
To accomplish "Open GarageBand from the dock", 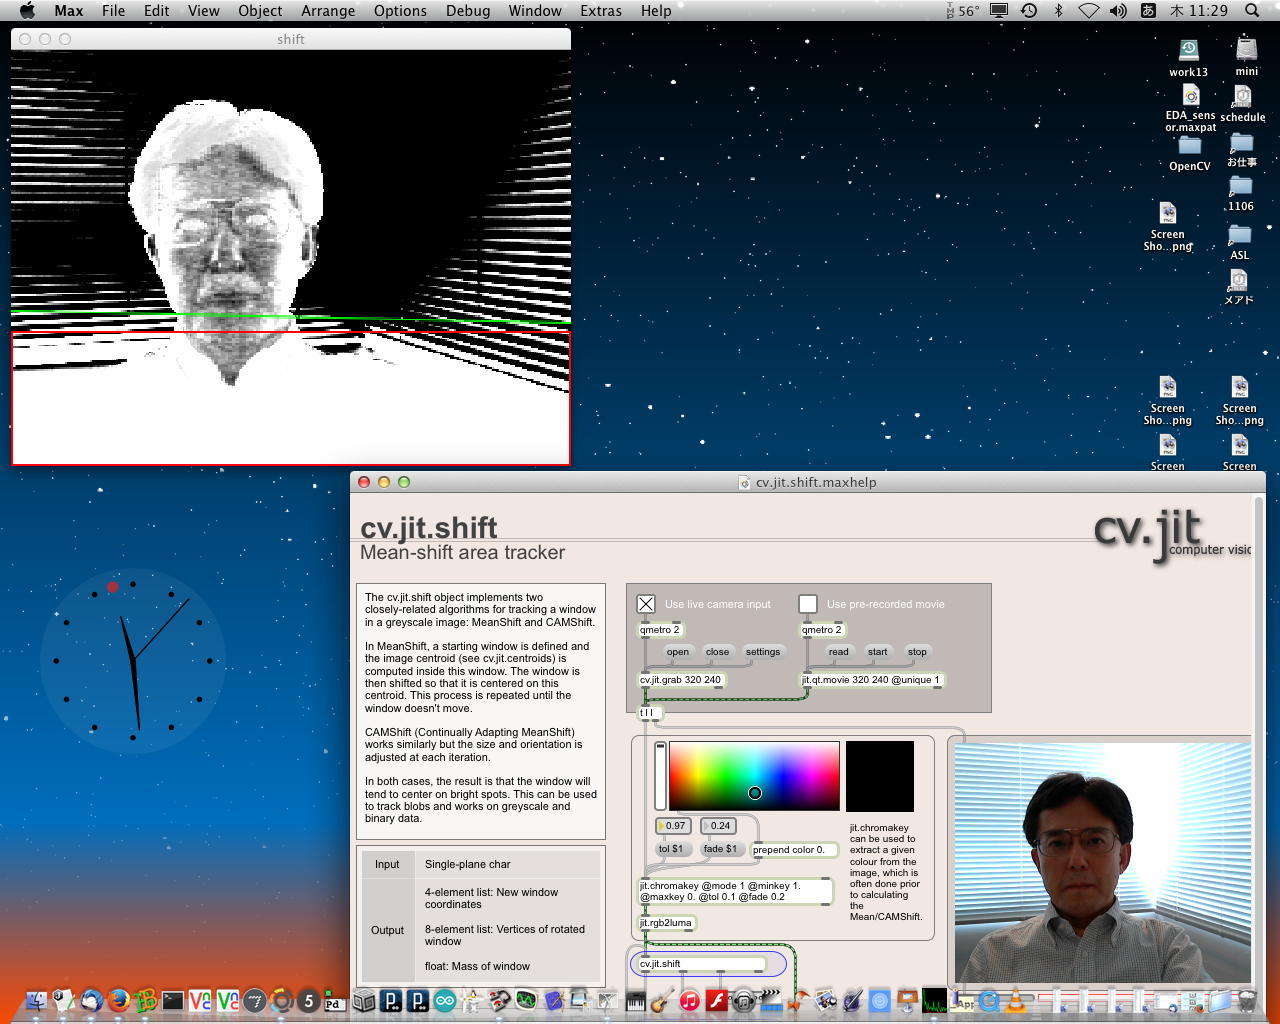I will 661,1000.
